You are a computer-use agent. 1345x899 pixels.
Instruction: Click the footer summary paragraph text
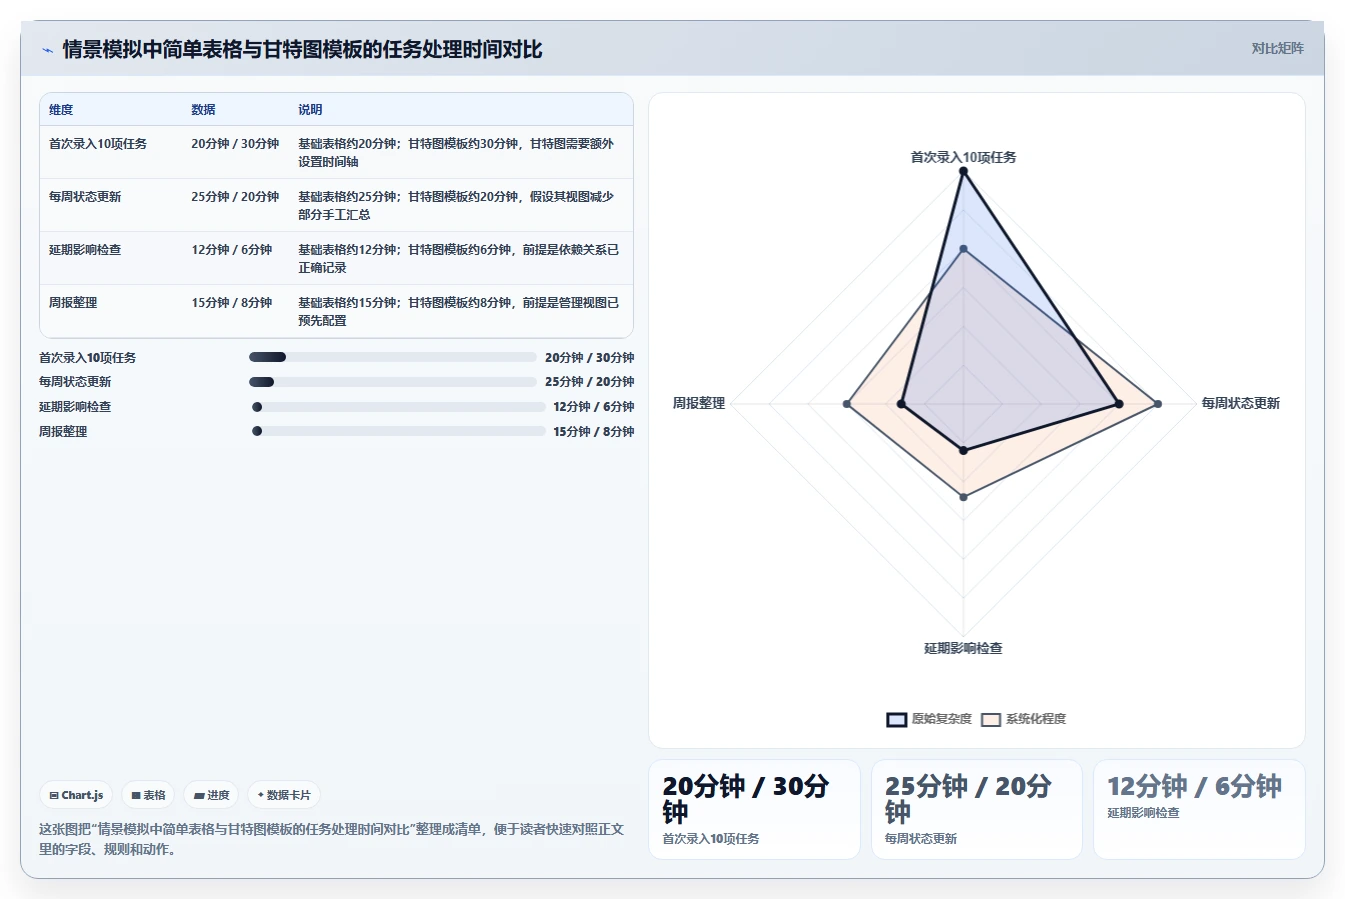tap(331, 839)
